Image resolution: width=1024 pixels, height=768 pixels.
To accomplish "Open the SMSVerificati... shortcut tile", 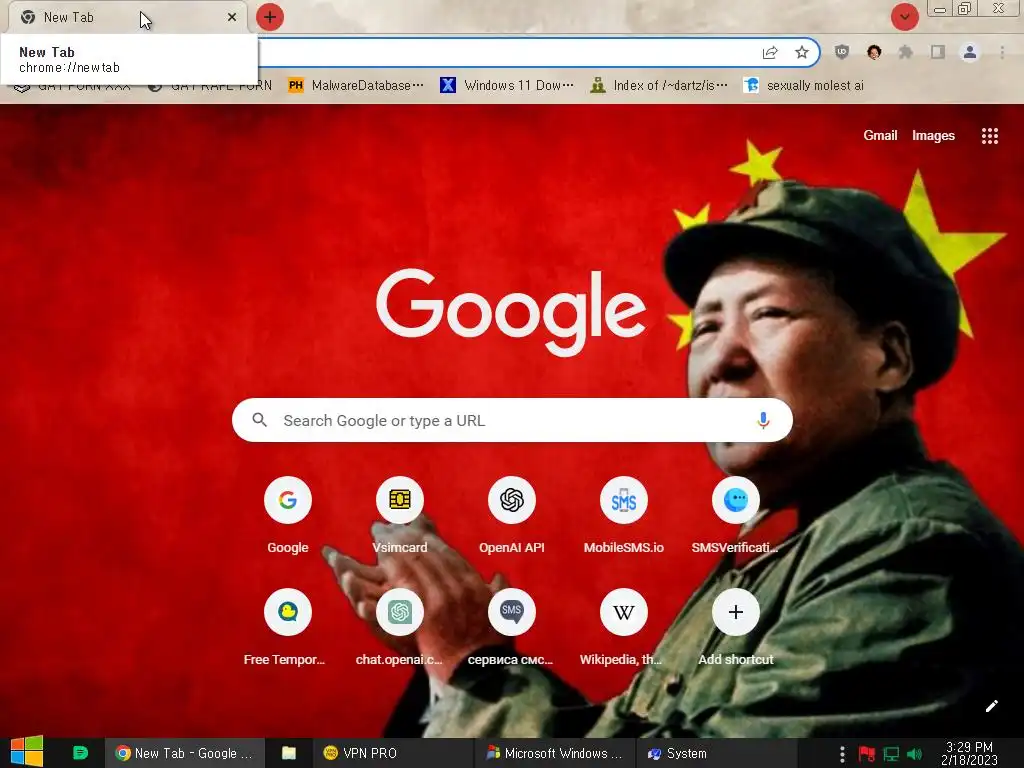I will click(x=735, y=515).
